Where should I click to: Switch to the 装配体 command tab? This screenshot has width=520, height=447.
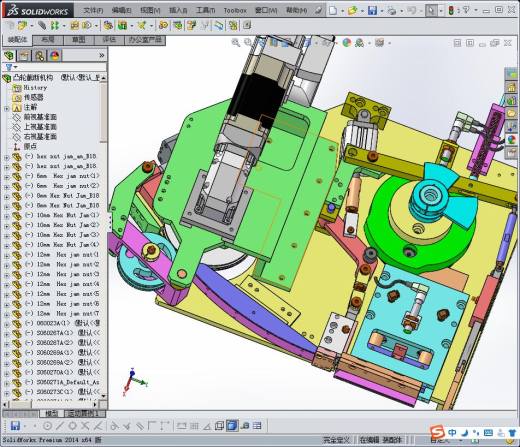tap(17, 40)
